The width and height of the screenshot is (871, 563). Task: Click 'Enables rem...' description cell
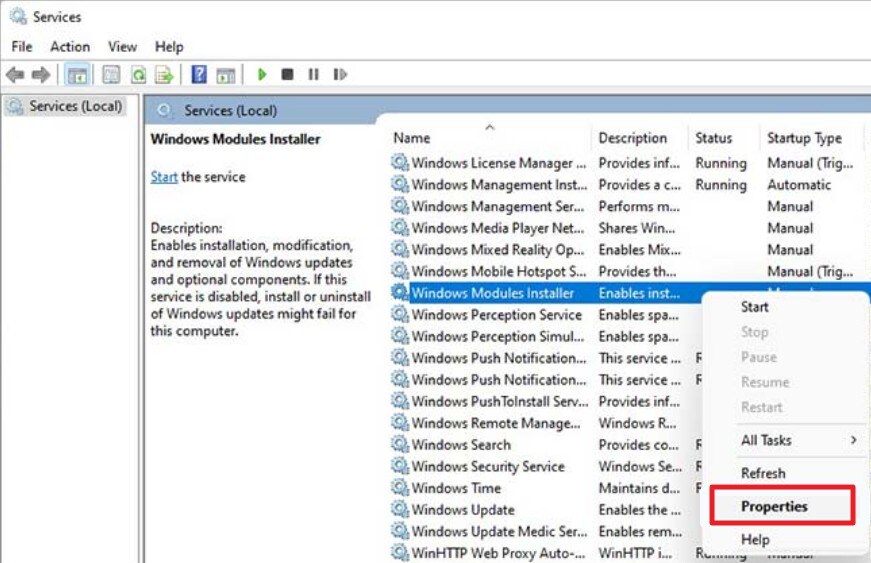tap(640, 531)
